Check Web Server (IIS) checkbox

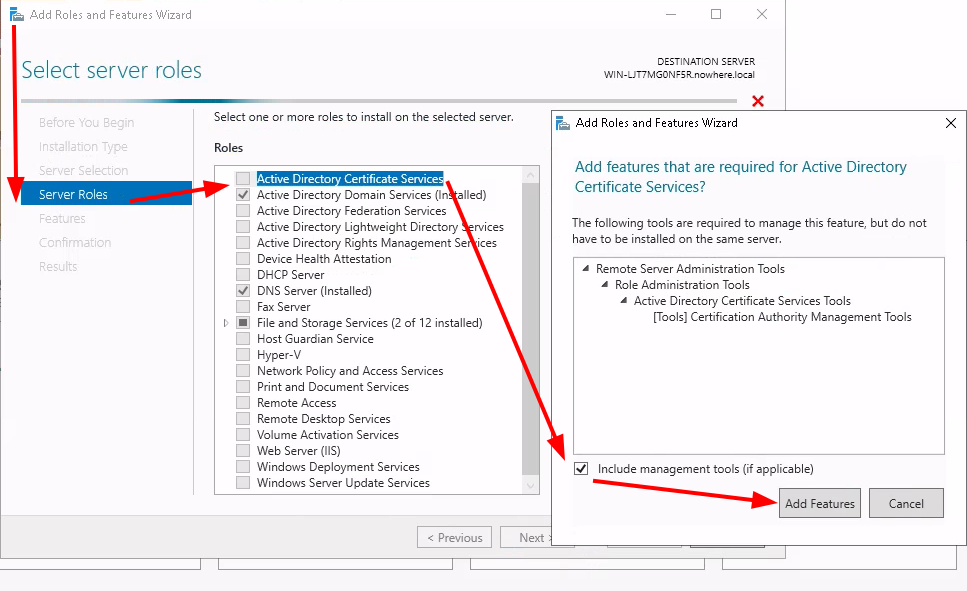pos(243,452)
